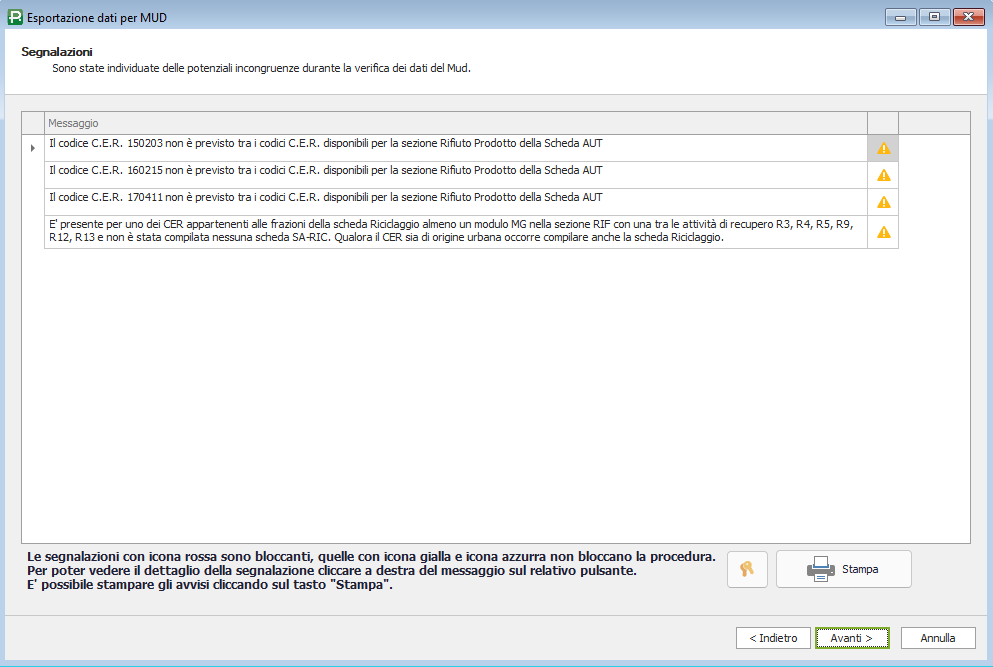This screenshot has width=993, height=667.
Task: Click the yellow warning icon for C.E.R. 170411
Action: (883, 202)
